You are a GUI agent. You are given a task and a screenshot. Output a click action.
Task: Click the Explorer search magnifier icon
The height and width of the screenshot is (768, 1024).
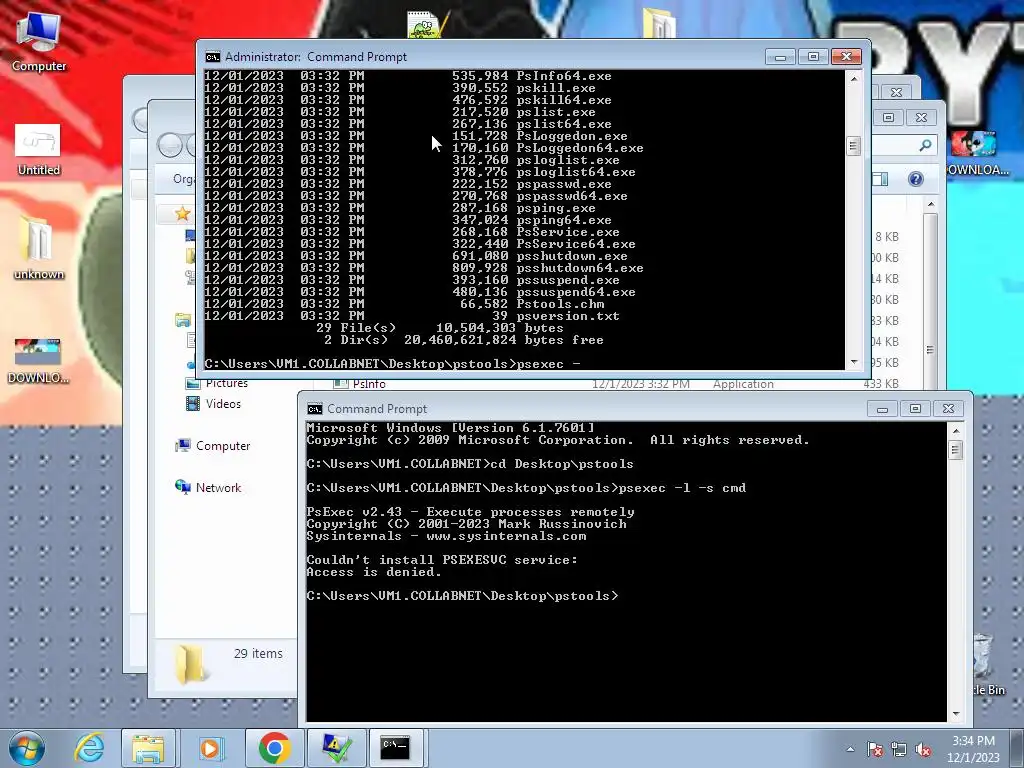[x=925, y=145]
